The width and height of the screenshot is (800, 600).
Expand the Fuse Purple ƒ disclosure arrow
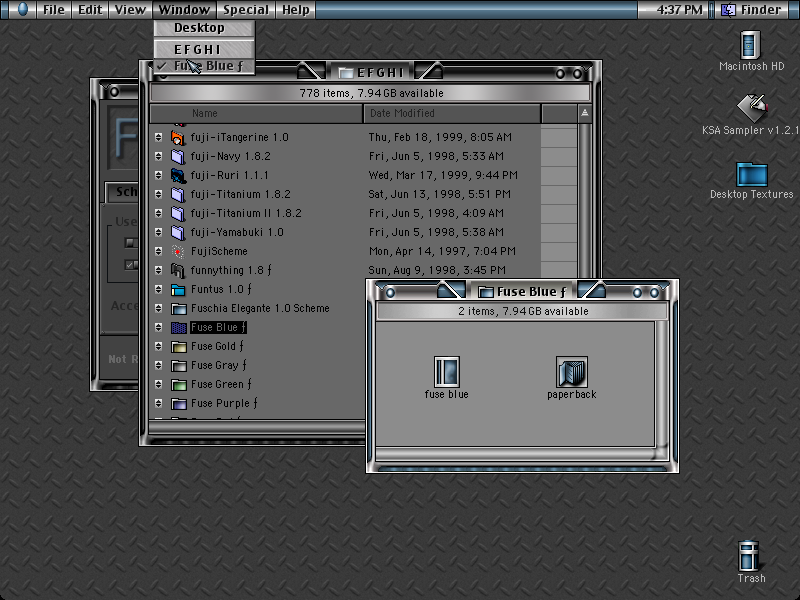158,404
